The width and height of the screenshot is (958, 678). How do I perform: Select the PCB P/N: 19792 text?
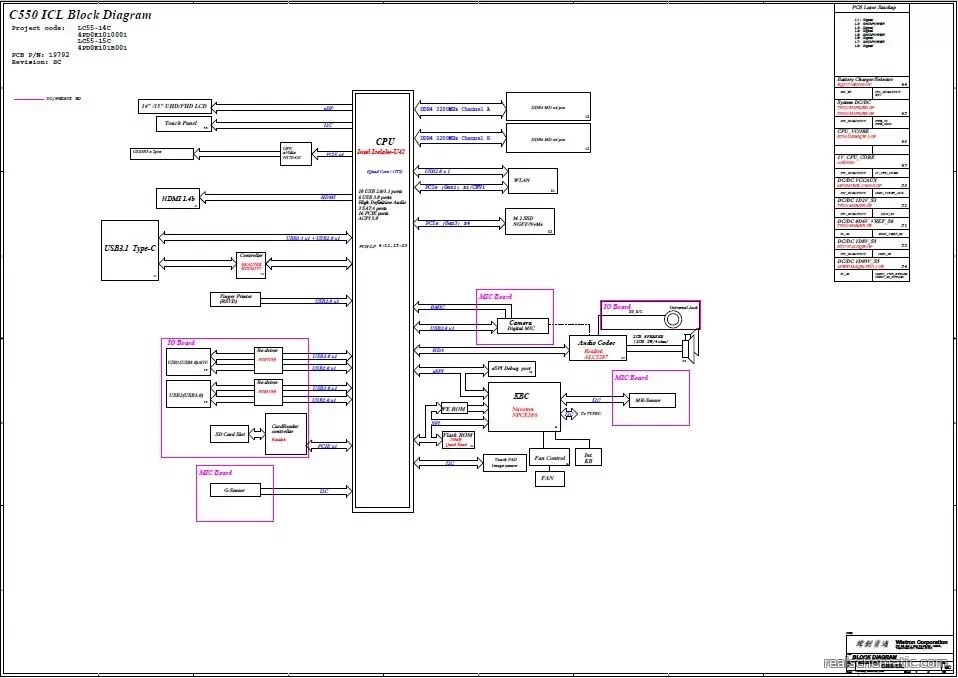point(40,55)
